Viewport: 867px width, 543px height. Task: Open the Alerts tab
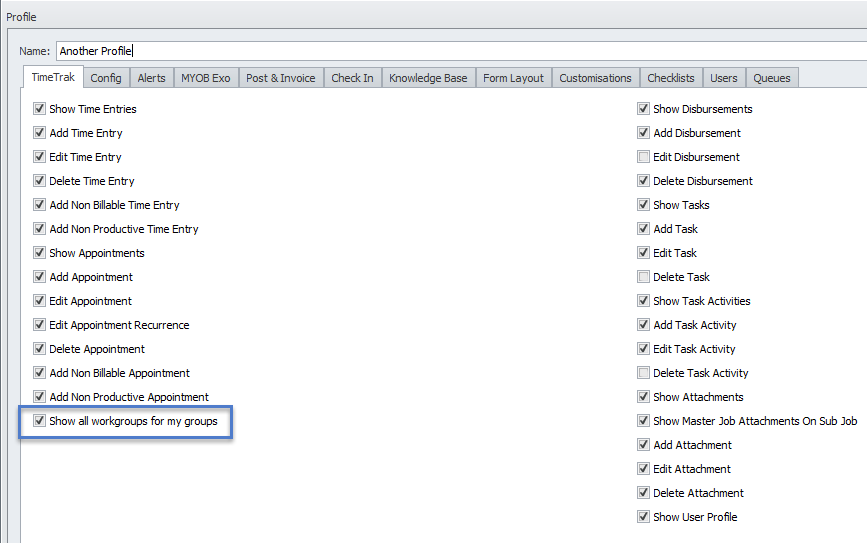pyautogui.click(x=151, y=78)
